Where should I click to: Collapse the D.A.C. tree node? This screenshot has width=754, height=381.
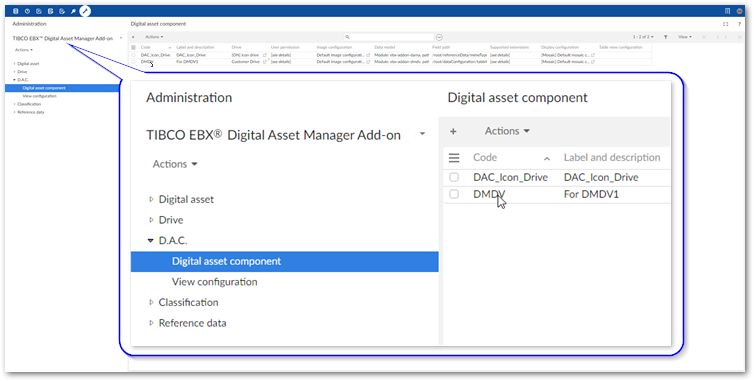click(x=14, y=80)
